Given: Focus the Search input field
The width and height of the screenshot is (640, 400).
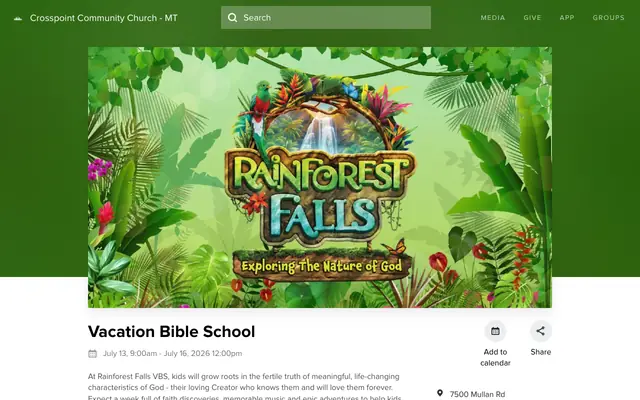Looking at the screenshot, I should [x=326, y=18].
